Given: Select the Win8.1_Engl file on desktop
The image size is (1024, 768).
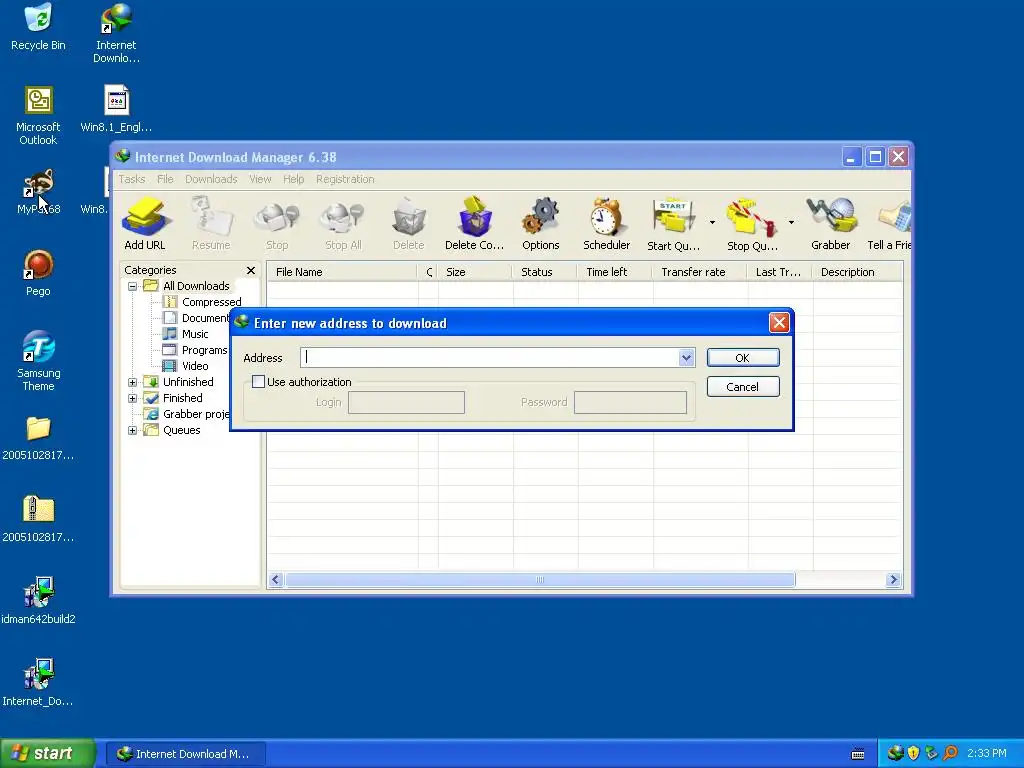Looking at the screenshot, I should click(116, 108).
